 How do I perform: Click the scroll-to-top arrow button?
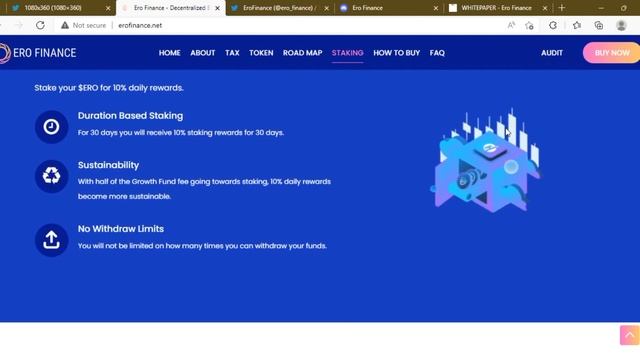(630, 335)
